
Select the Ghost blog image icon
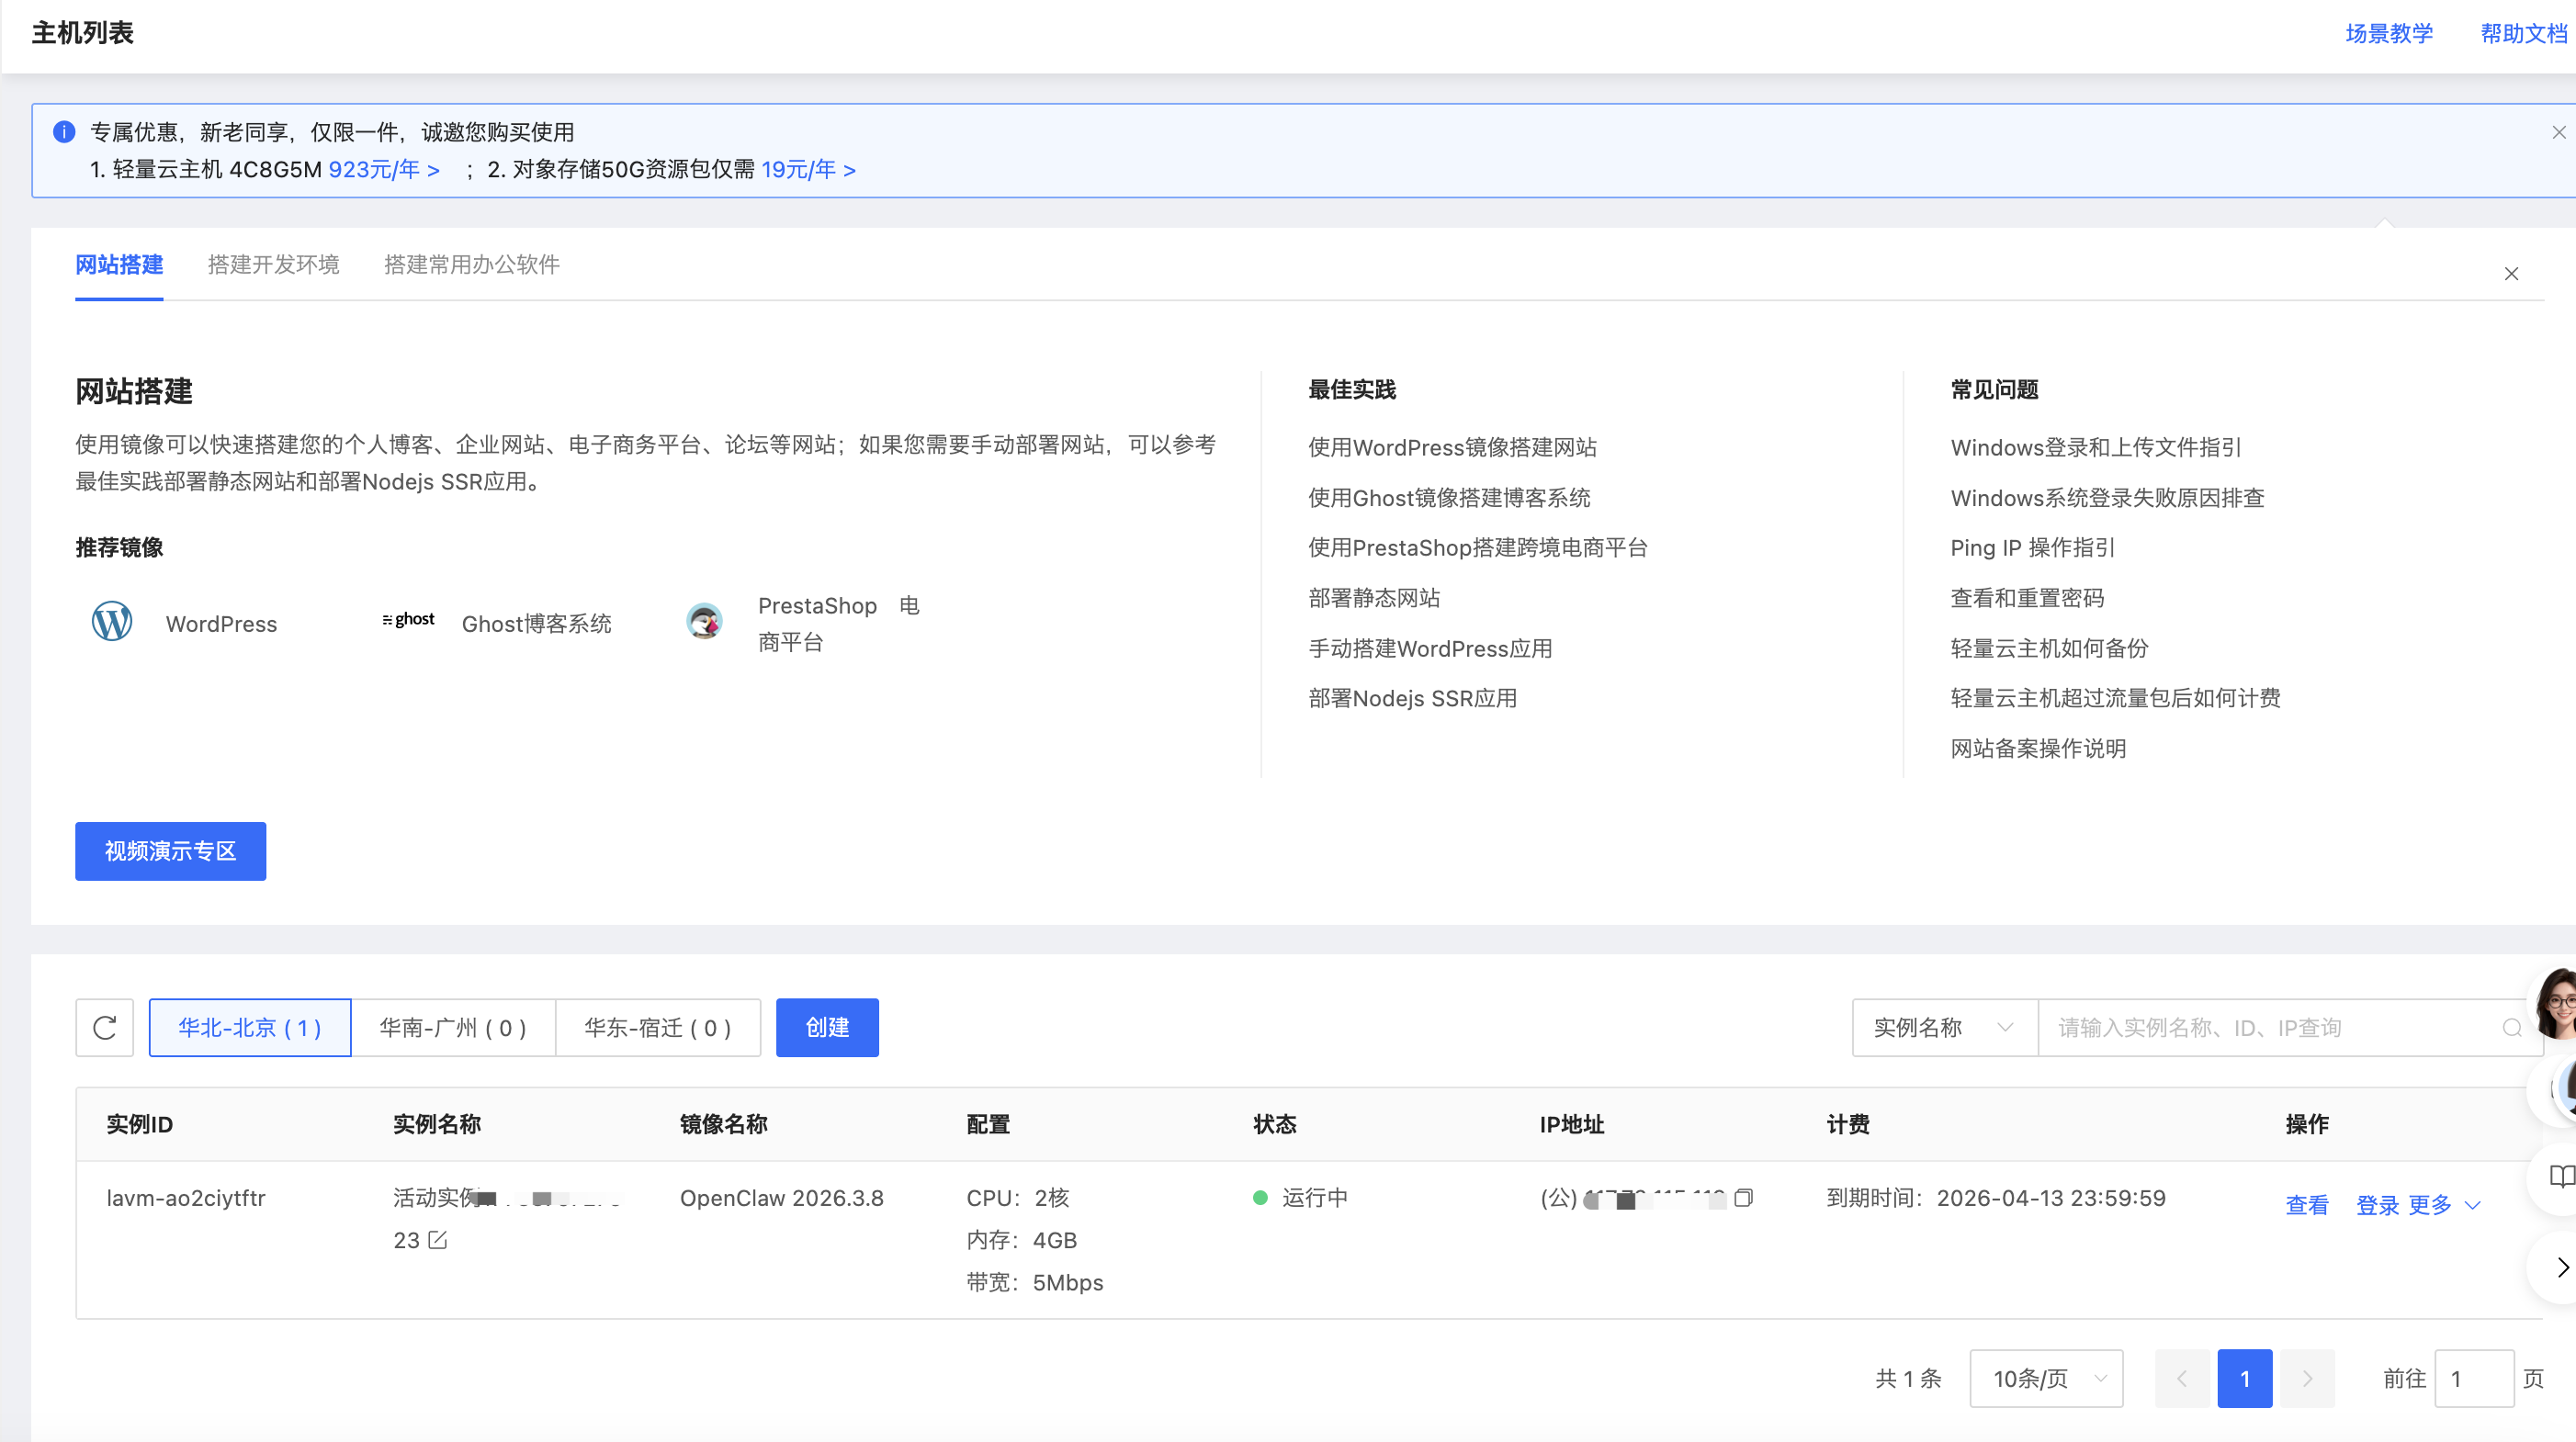(x=408, y=620)
